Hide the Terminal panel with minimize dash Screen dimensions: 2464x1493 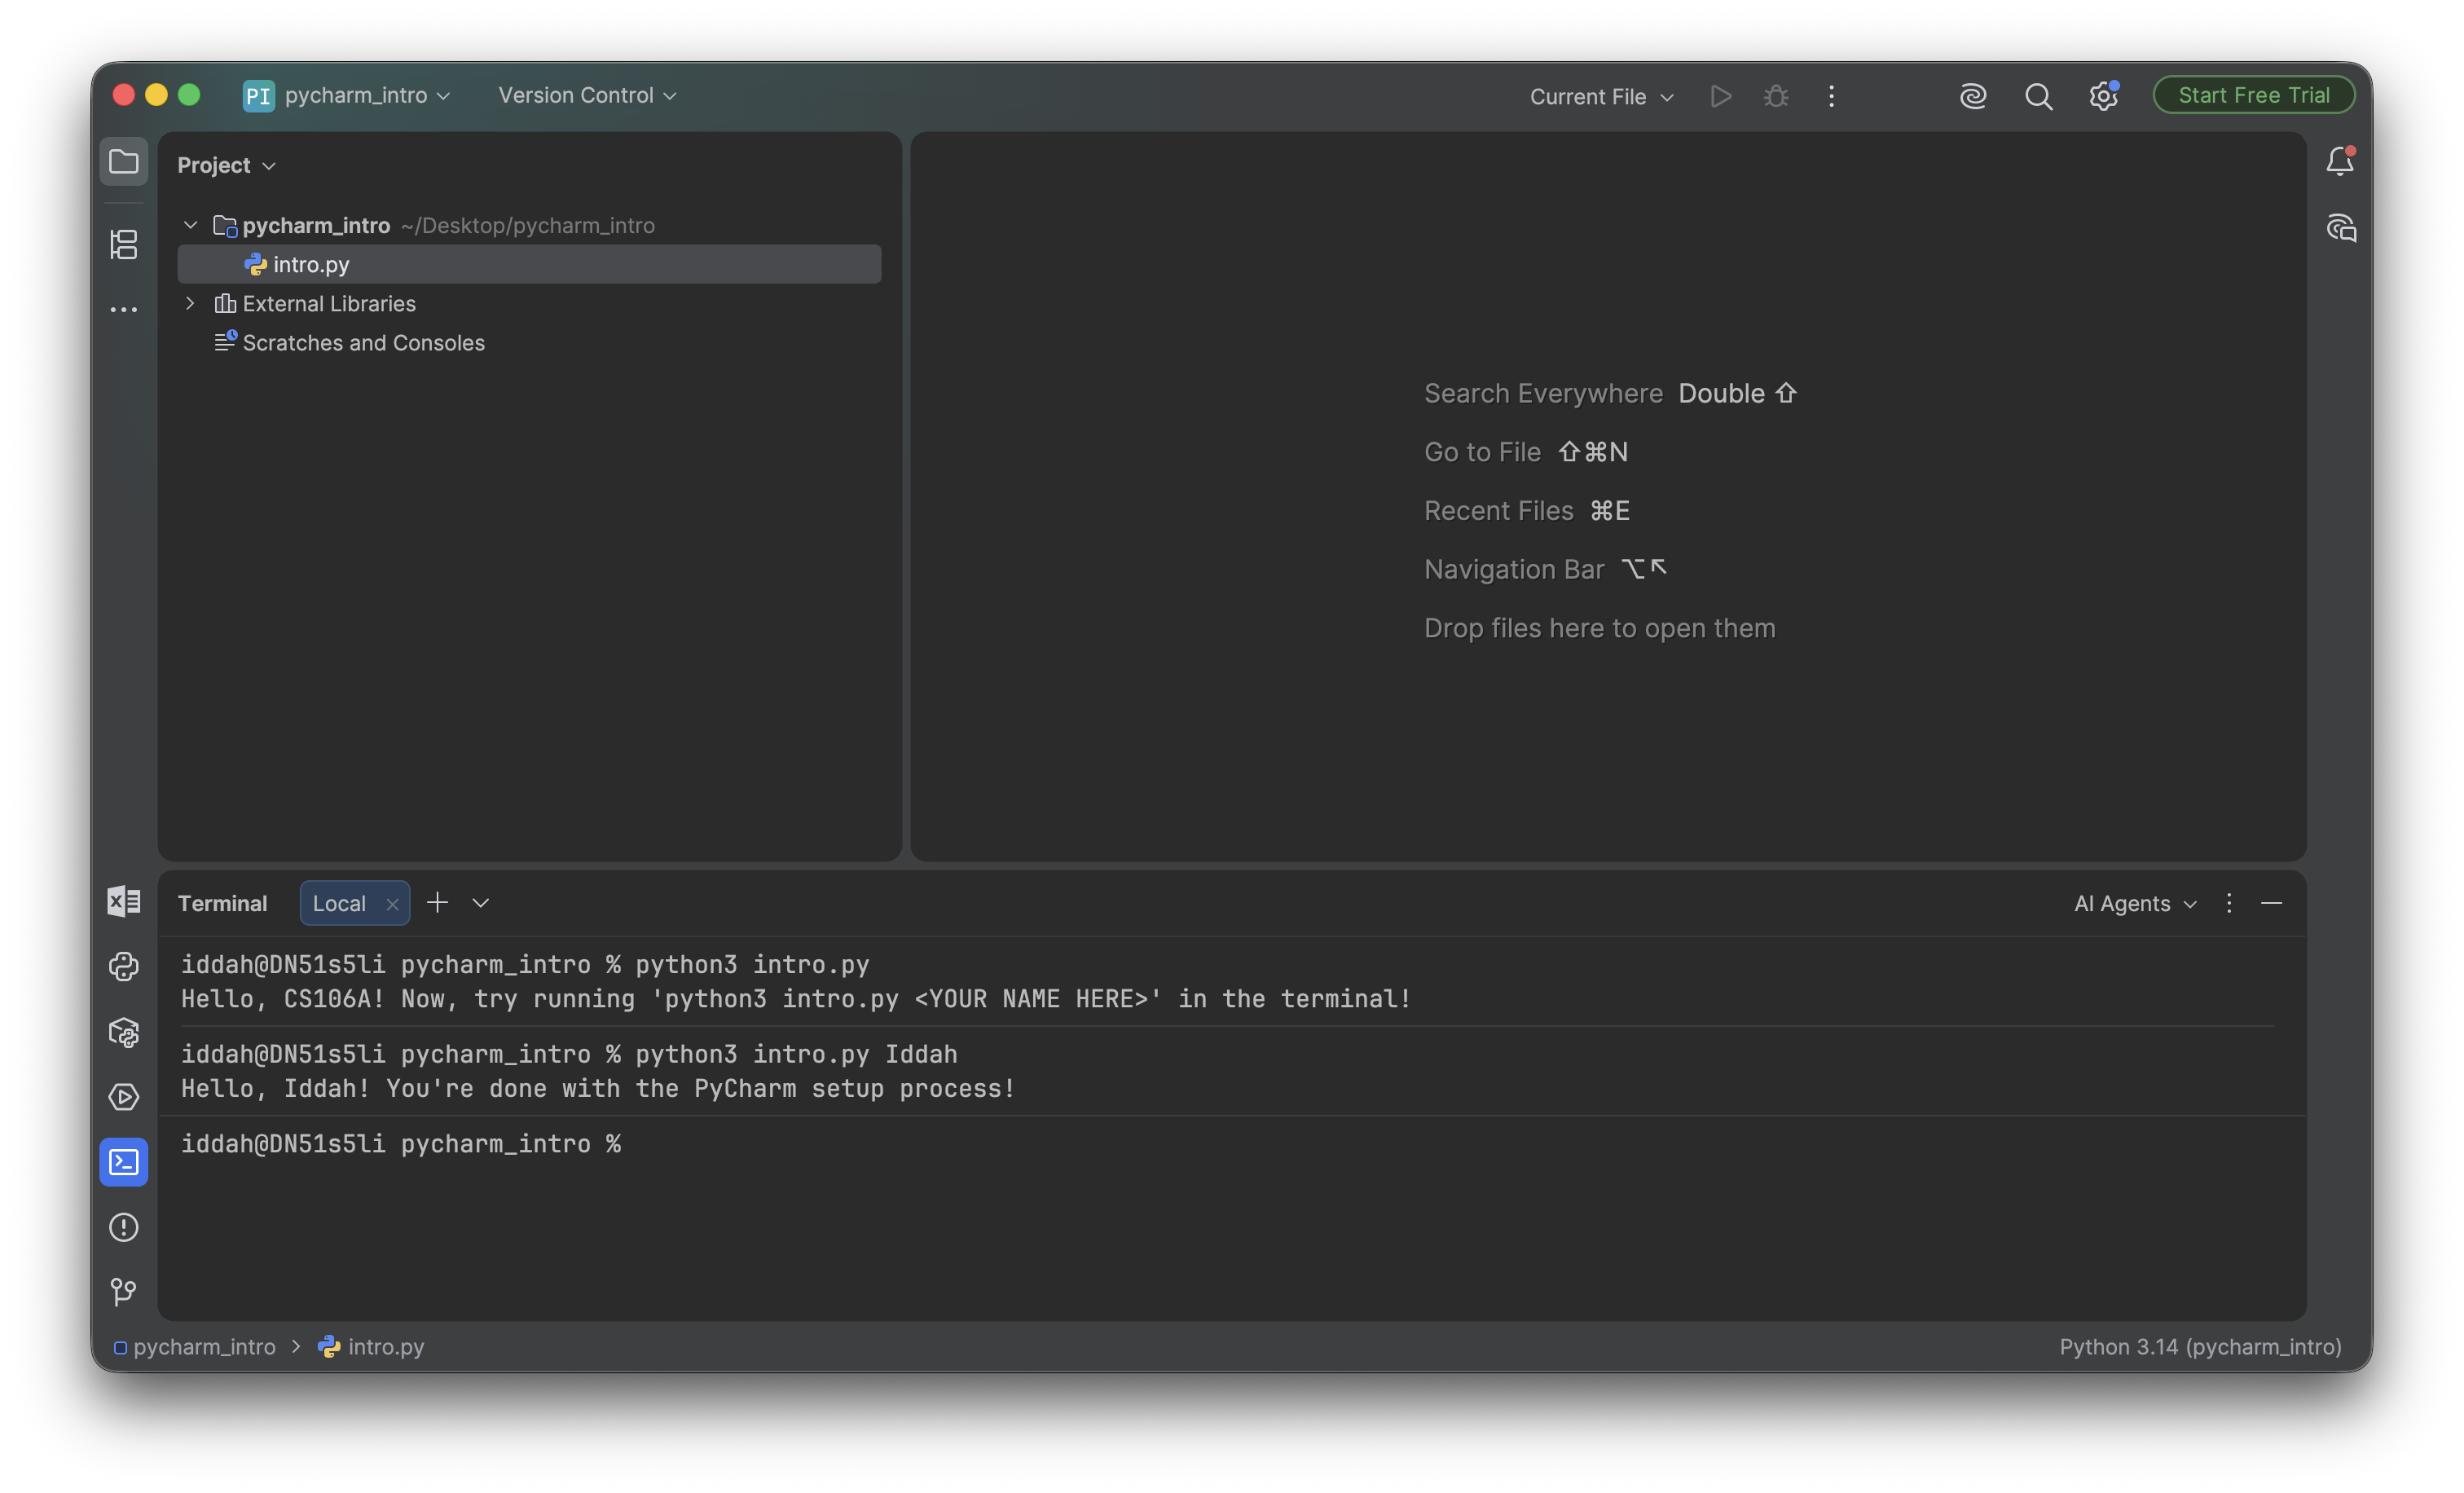tap(2271, 903)
